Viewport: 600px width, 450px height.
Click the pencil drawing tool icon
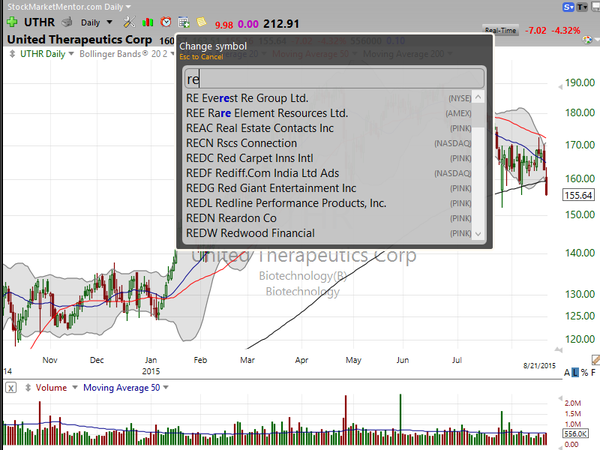point(595,359)
